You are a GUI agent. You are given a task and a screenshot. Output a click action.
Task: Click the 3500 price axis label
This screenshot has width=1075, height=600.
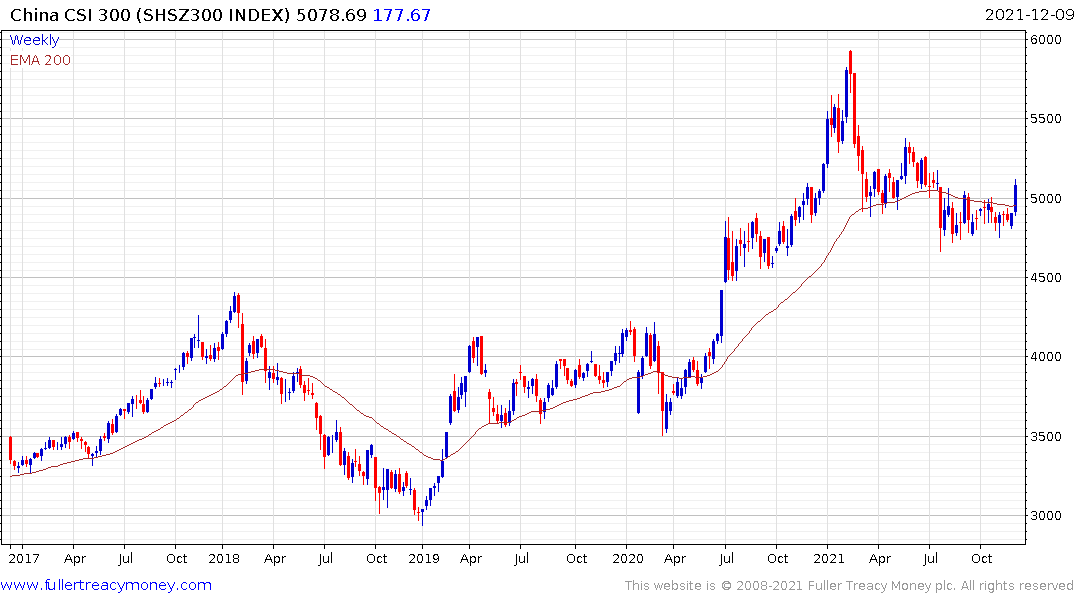pos(1046,436)
